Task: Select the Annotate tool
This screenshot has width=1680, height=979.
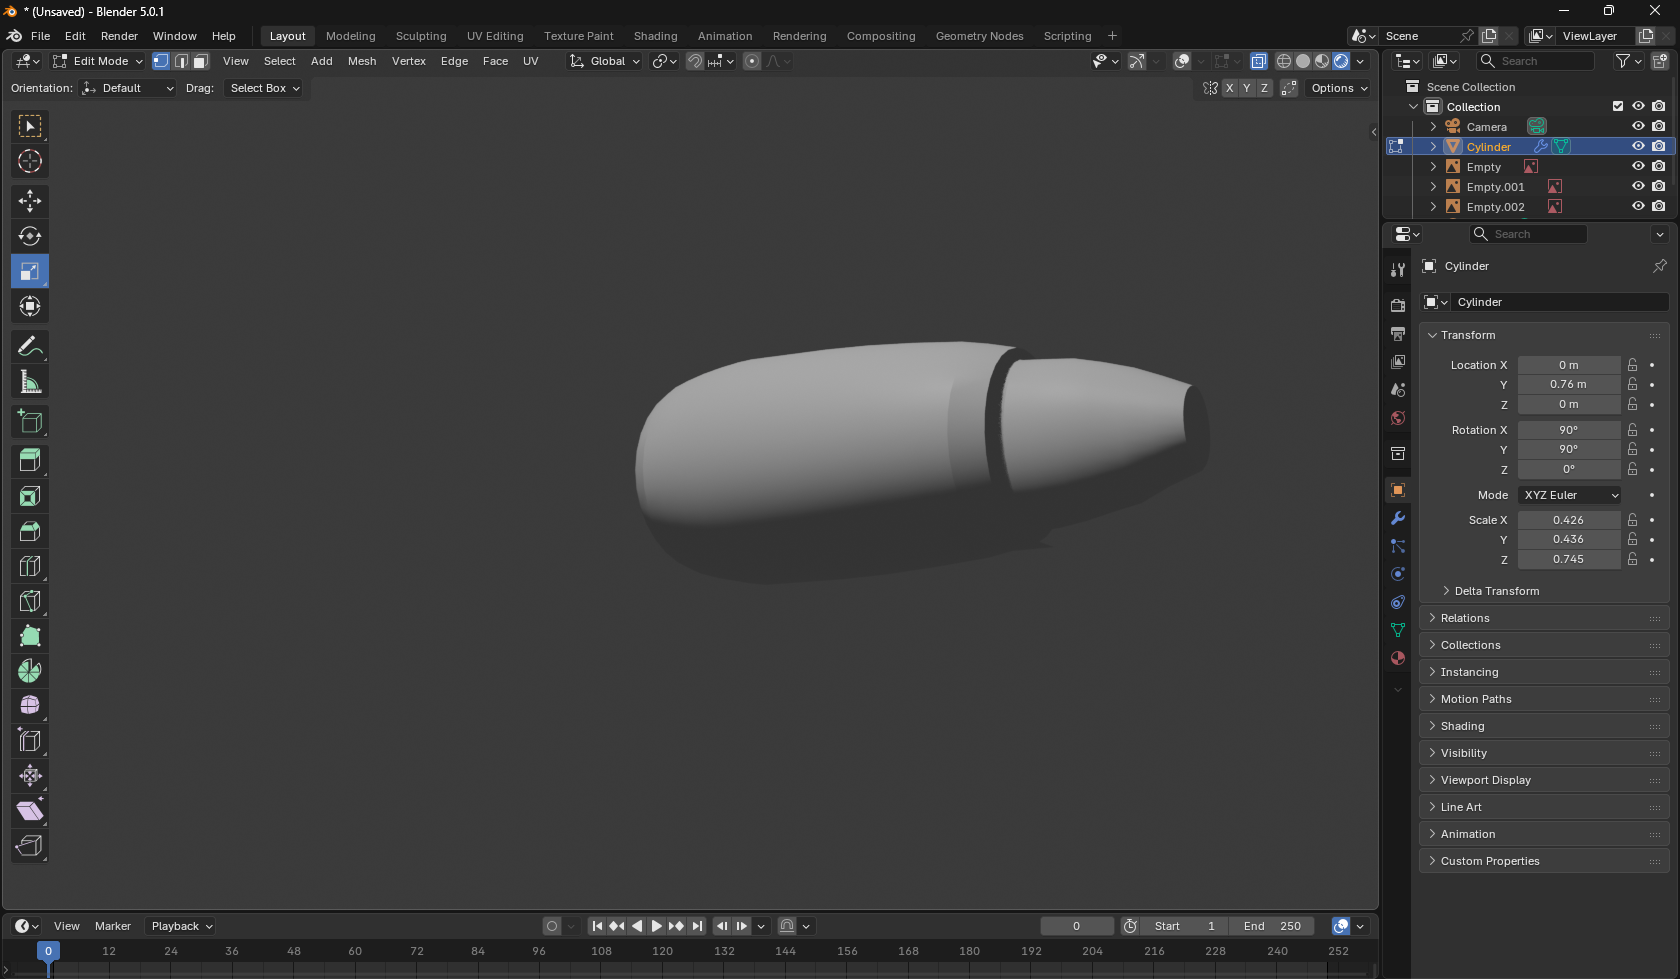Action: click(30, 346)
